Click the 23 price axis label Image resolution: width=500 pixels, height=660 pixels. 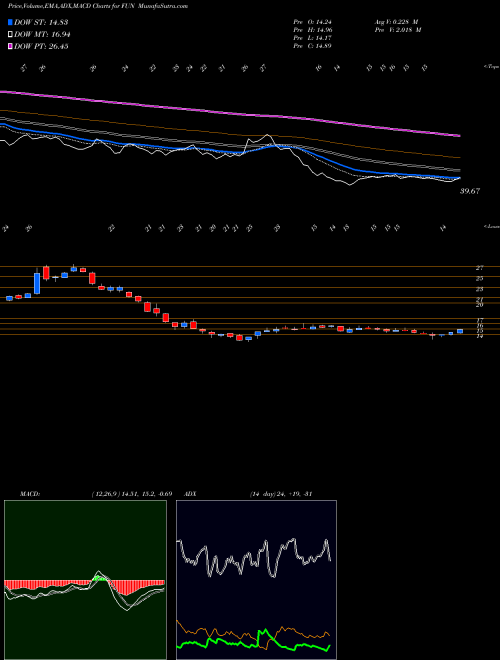480,289
